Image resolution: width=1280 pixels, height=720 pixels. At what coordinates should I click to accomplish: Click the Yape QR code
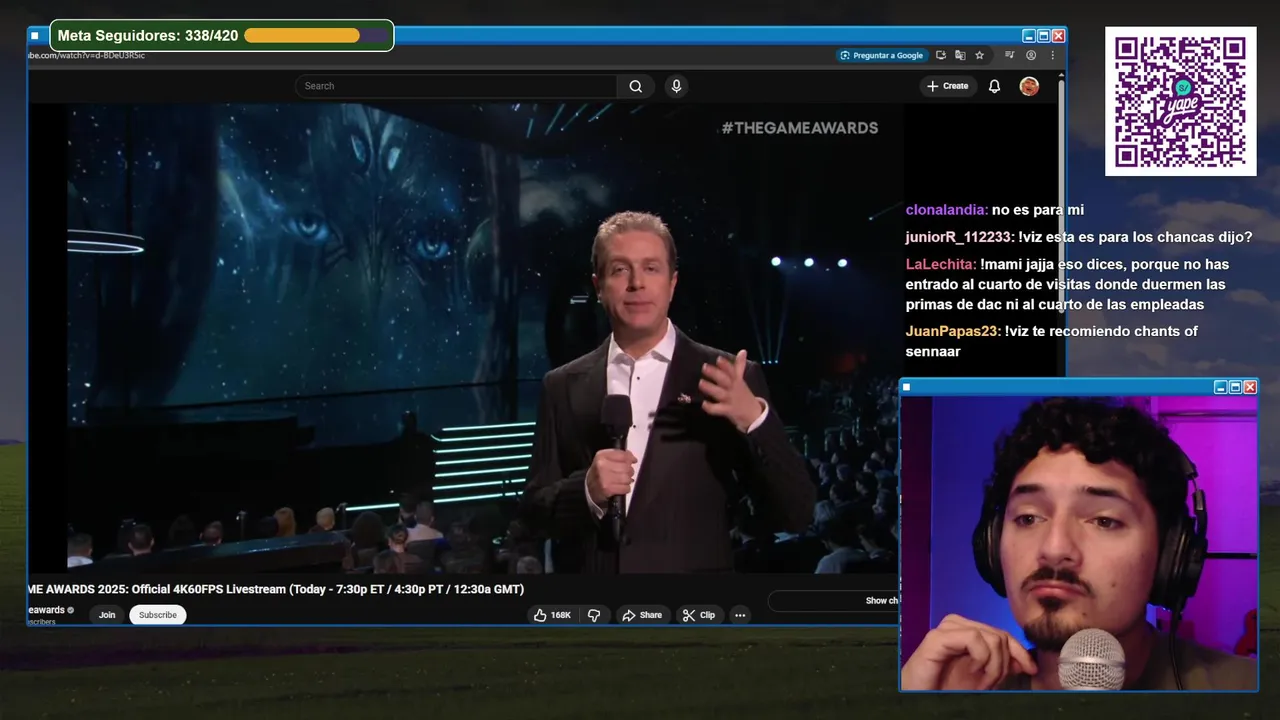pyautogui.click(x=1180, y=101)
